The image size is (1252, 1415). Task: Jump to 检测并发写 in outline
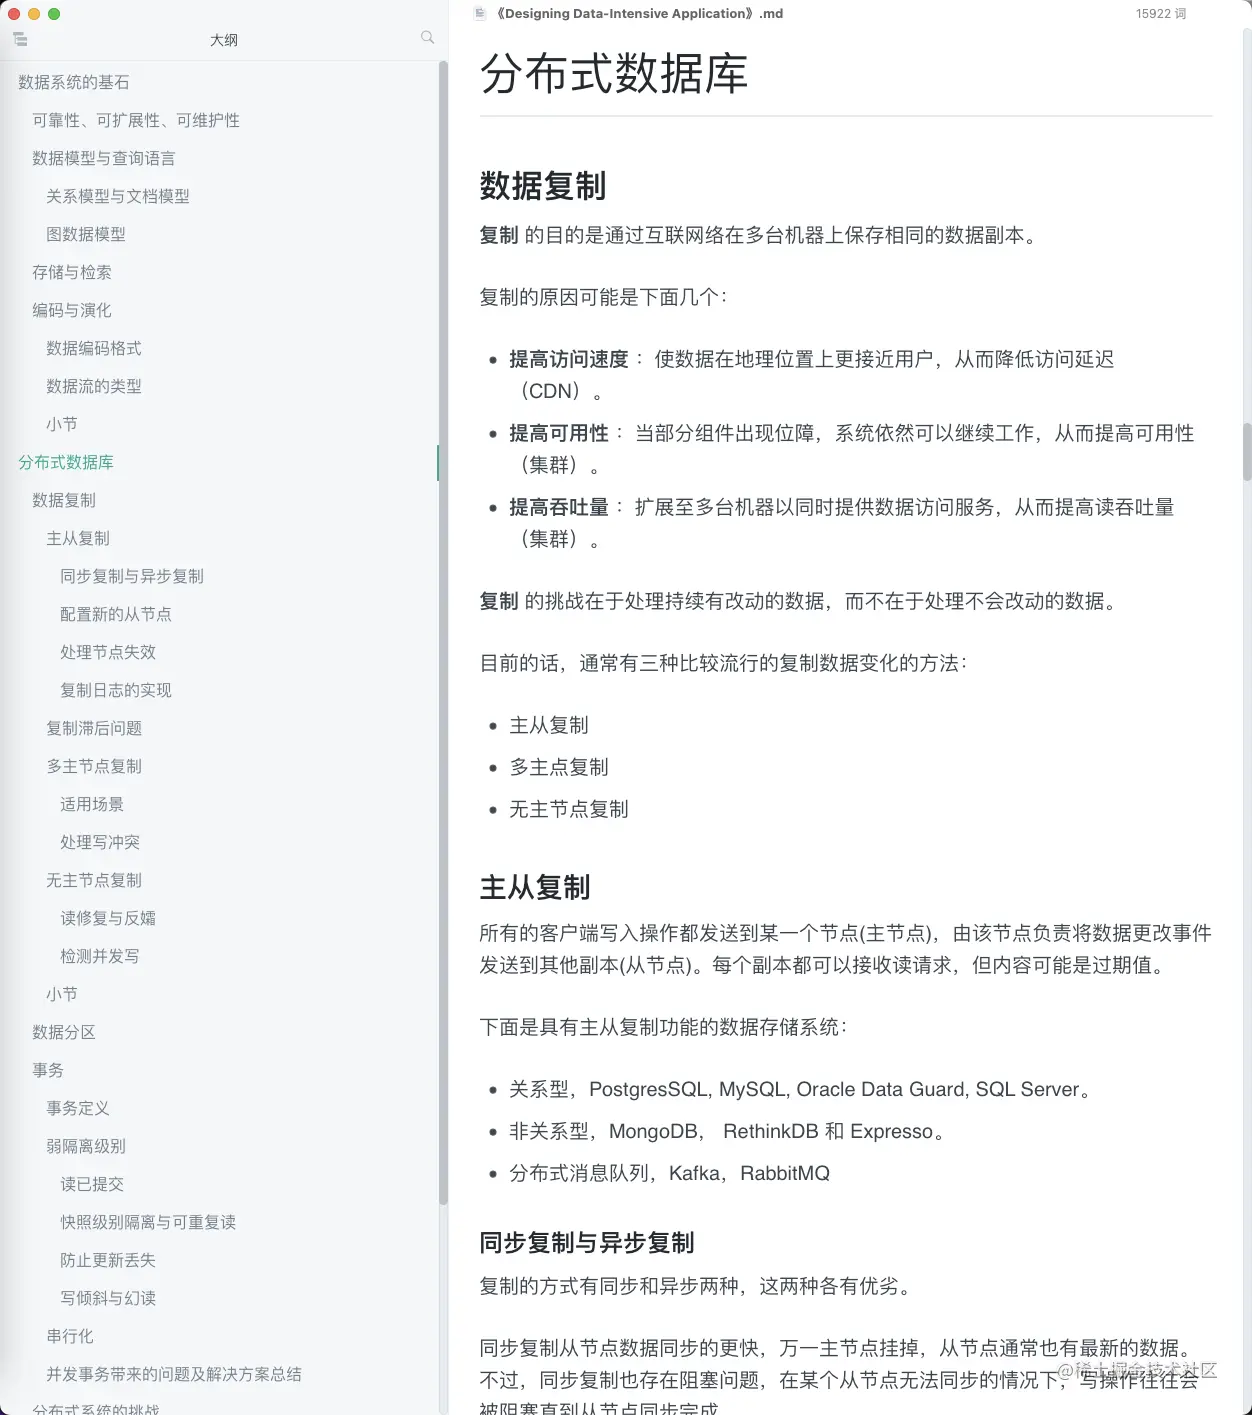(x=100, y=956)
